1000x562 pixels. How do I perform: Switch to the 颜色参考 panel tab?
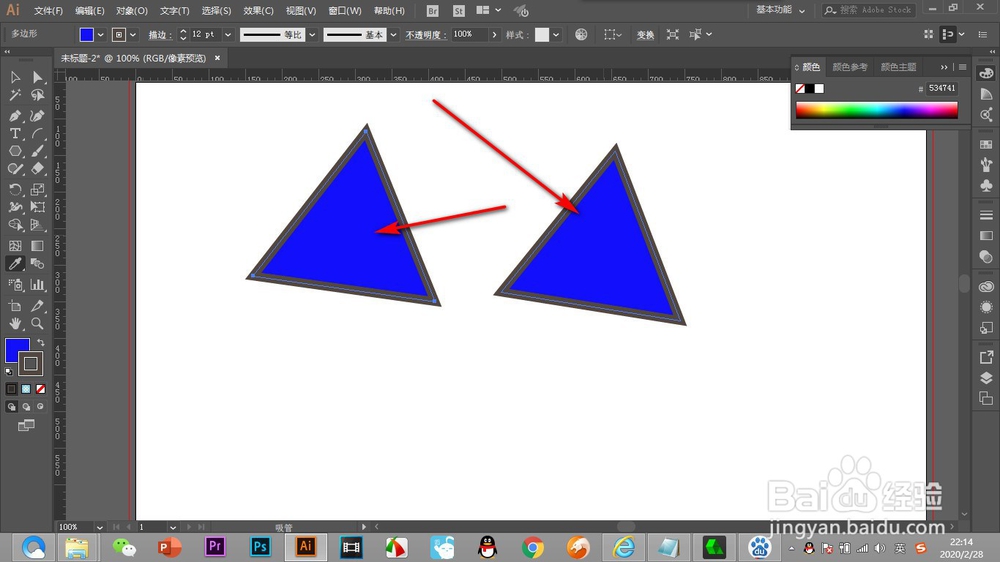point(850,67)
